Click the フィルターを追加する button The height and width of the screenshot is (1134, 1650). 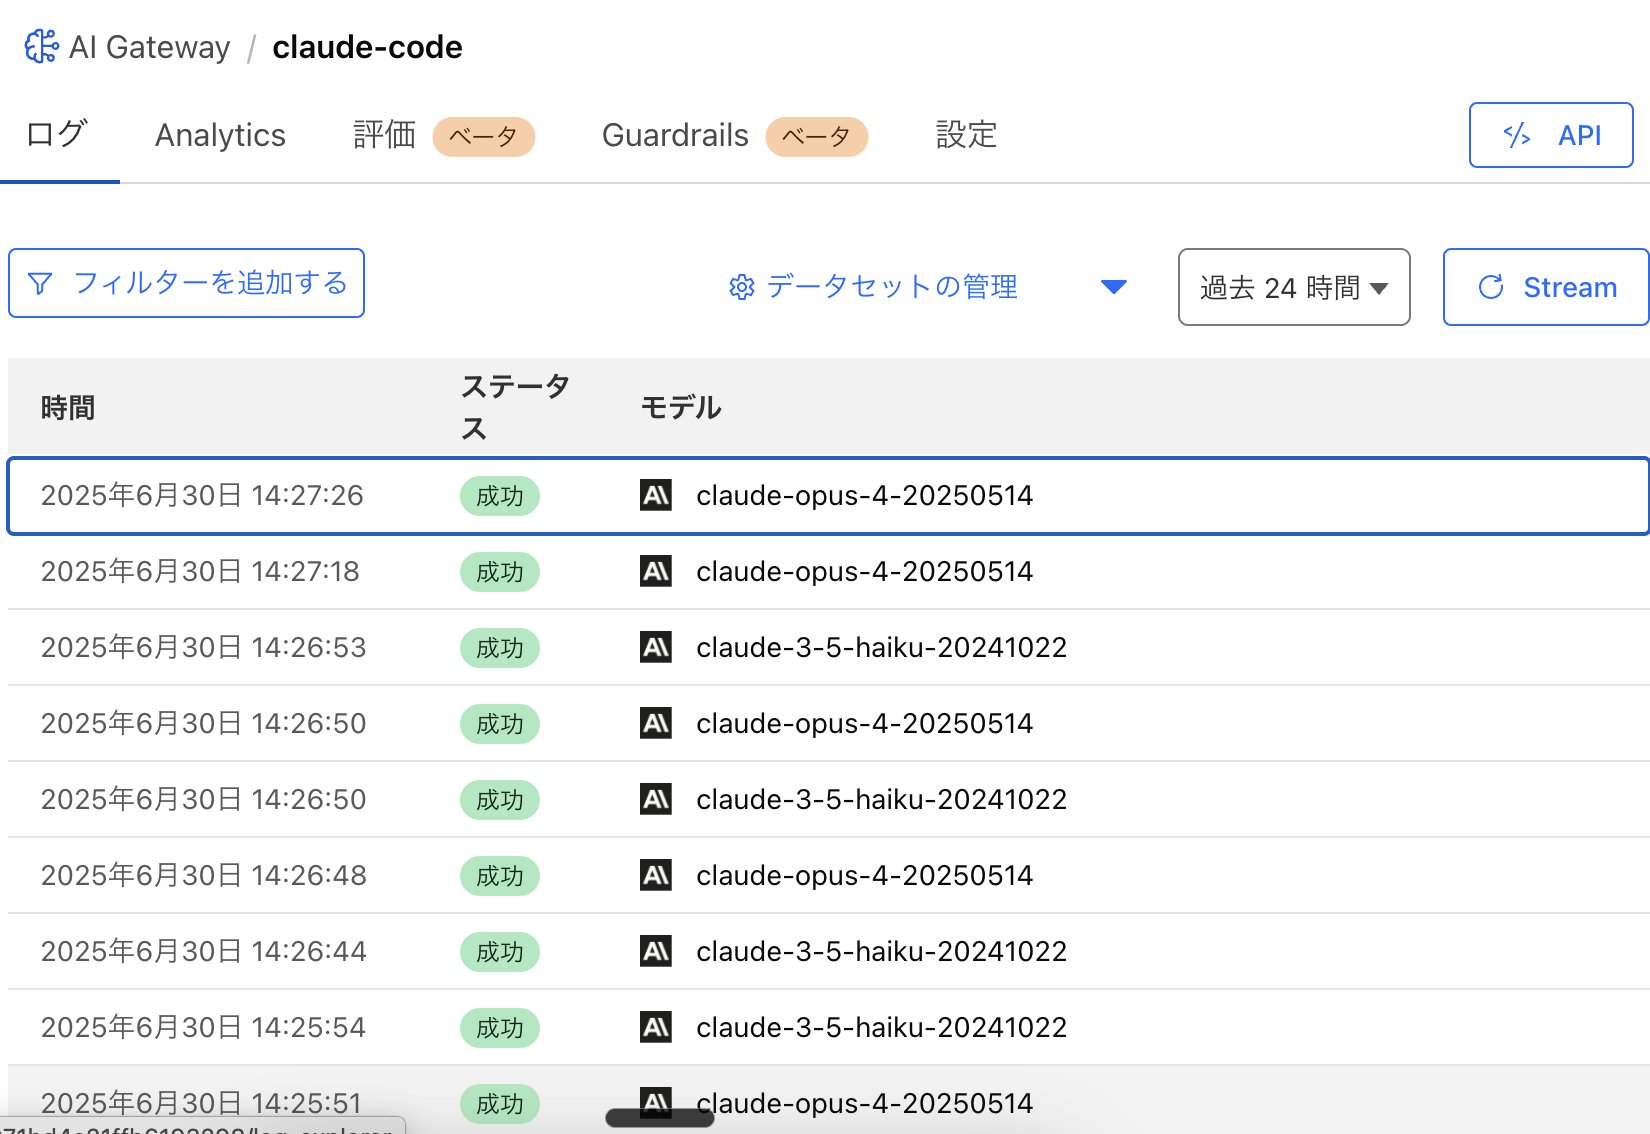[186, 283]
